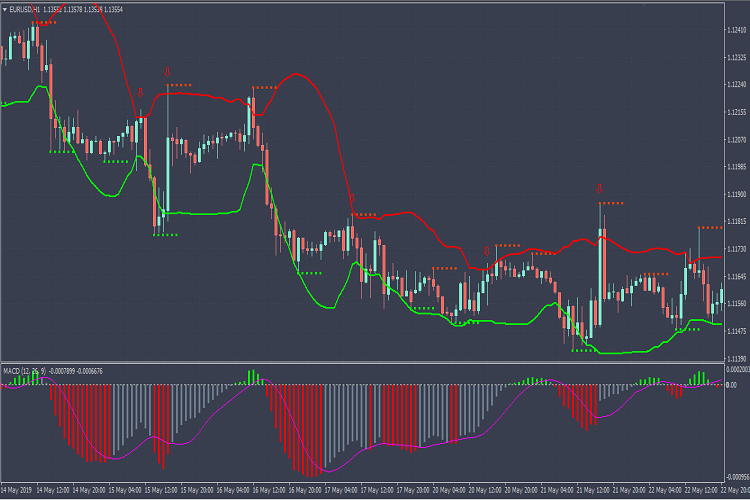Click the 14 May 2019 date label

click(16, 490)
